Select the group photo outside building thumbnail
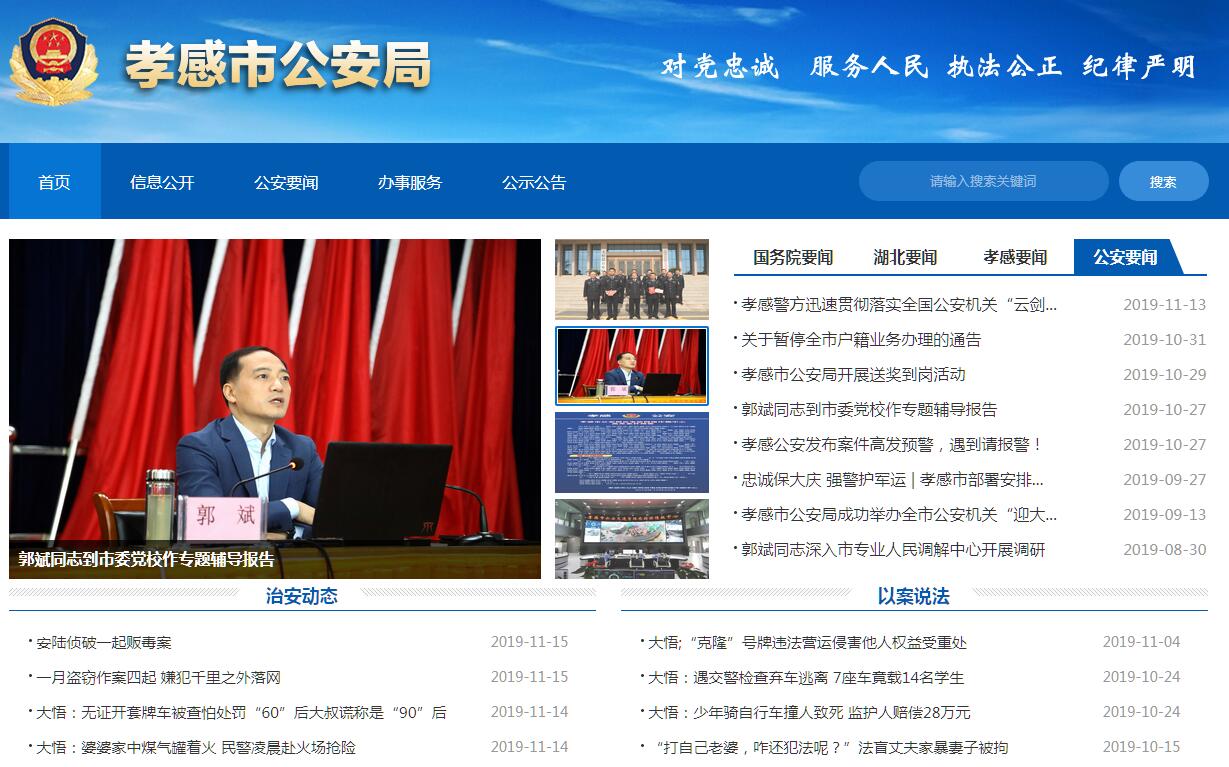The width and height of the screenshot is (1229, 767). (632, 280)
